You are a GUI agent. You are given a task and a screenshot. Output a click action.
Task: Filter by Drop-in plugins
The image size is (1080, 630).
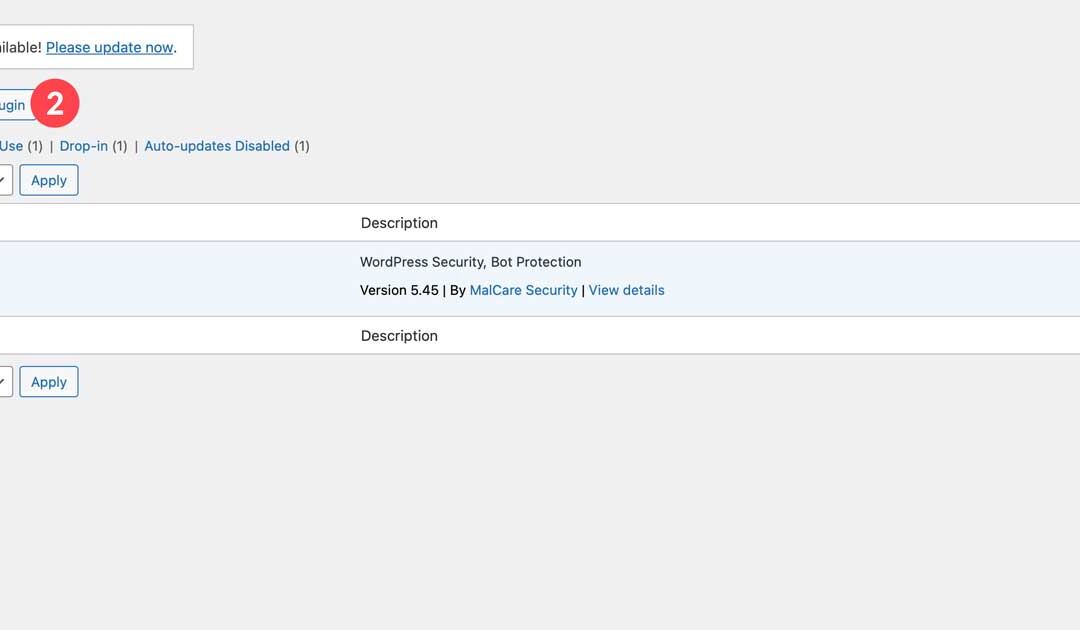click(84, 146)
